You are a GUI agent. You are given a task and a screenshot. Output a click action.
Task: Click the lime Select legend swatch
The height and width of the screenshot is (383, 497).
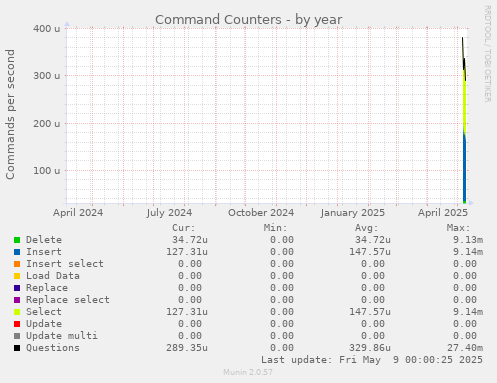(17, 312)
